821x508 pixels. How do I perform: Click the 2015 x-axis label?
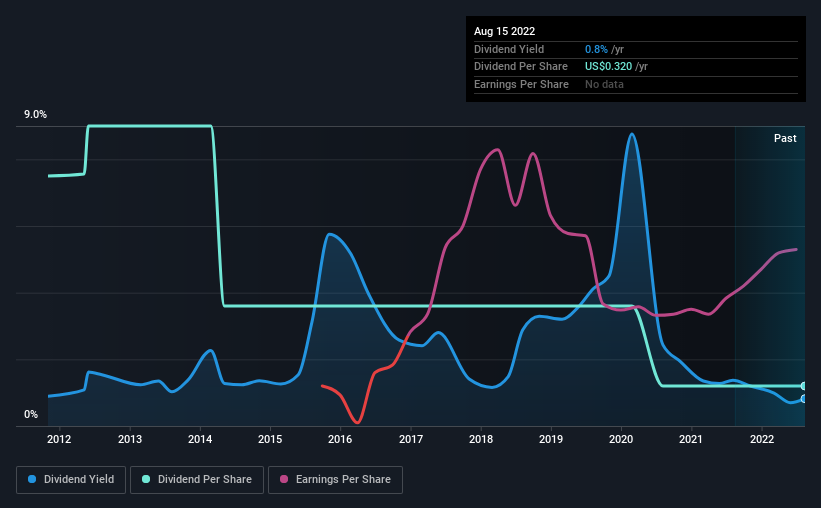[x=270, y=439]
